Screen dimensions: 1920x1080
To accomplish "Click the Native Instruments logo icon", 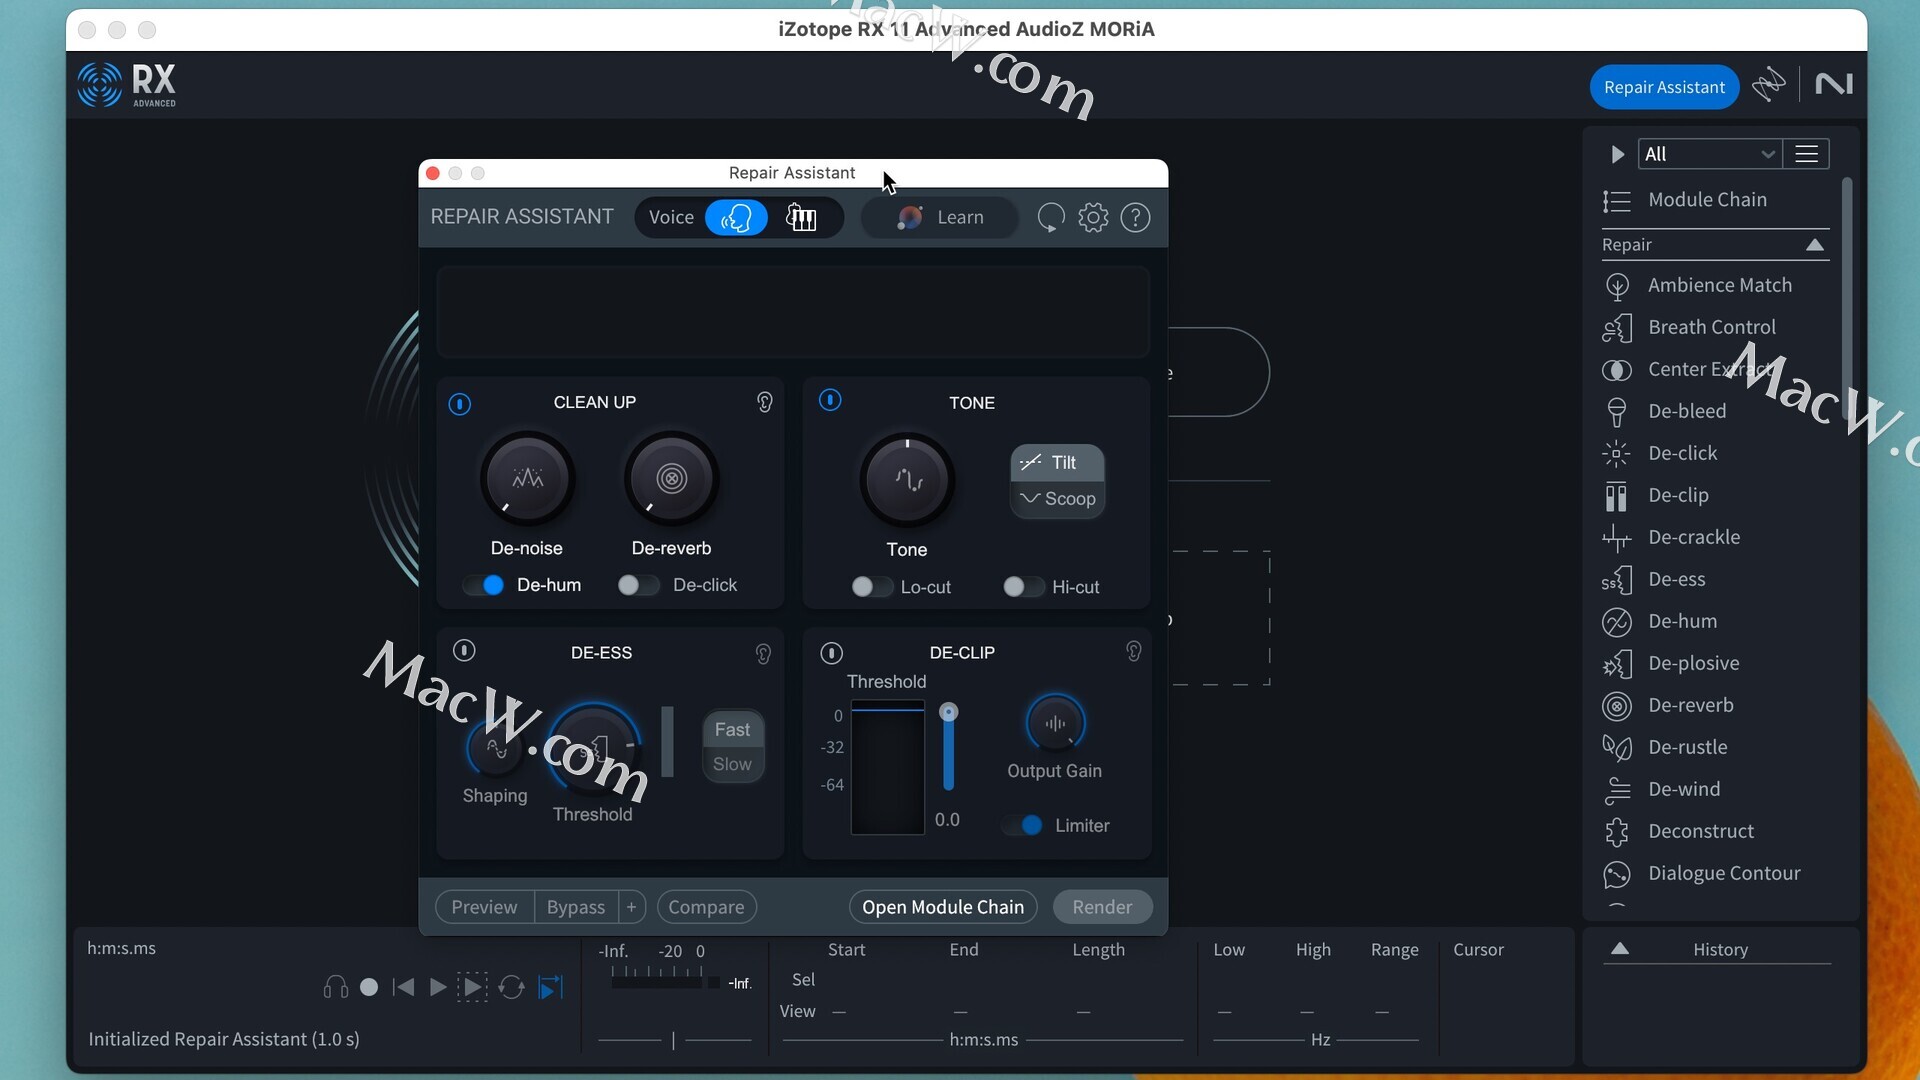I will [1834, 85].
